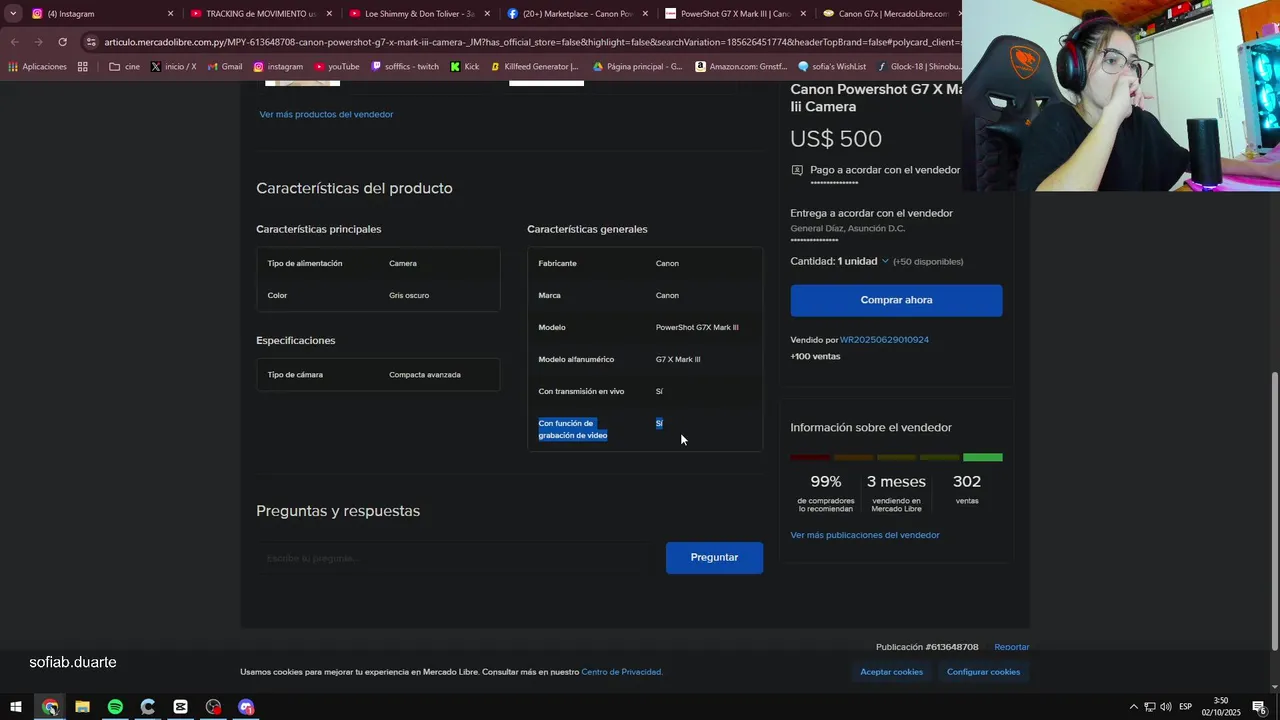The height and width of the screenshot is (720, 1280).
Task: Open Ver más productos del vendedor link
Action: [326, 114]
